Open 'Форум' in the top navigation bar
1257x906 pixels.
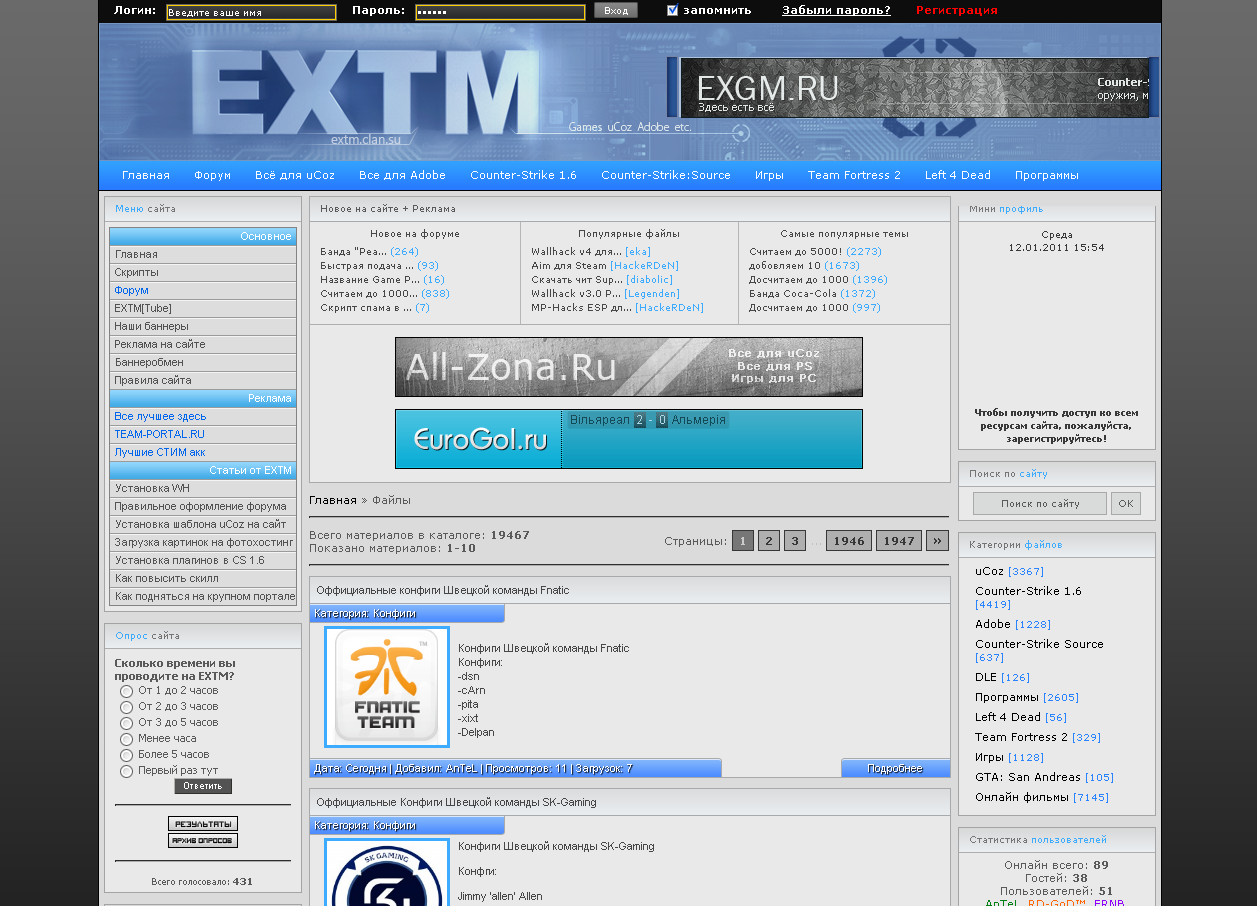(213, 175)
